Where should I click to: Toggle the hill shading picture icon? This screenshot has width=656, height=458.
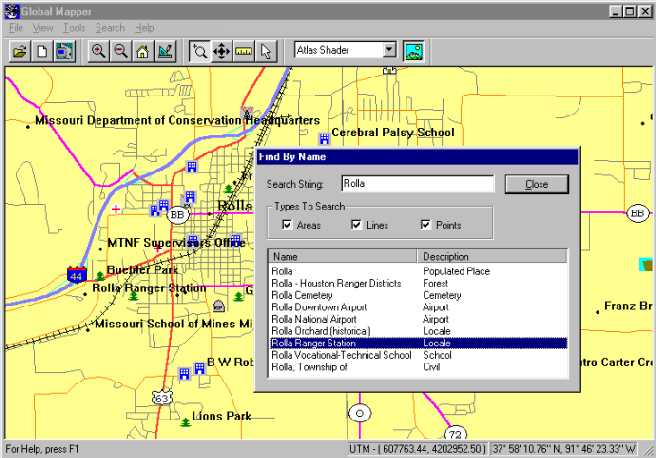(413, 51)
